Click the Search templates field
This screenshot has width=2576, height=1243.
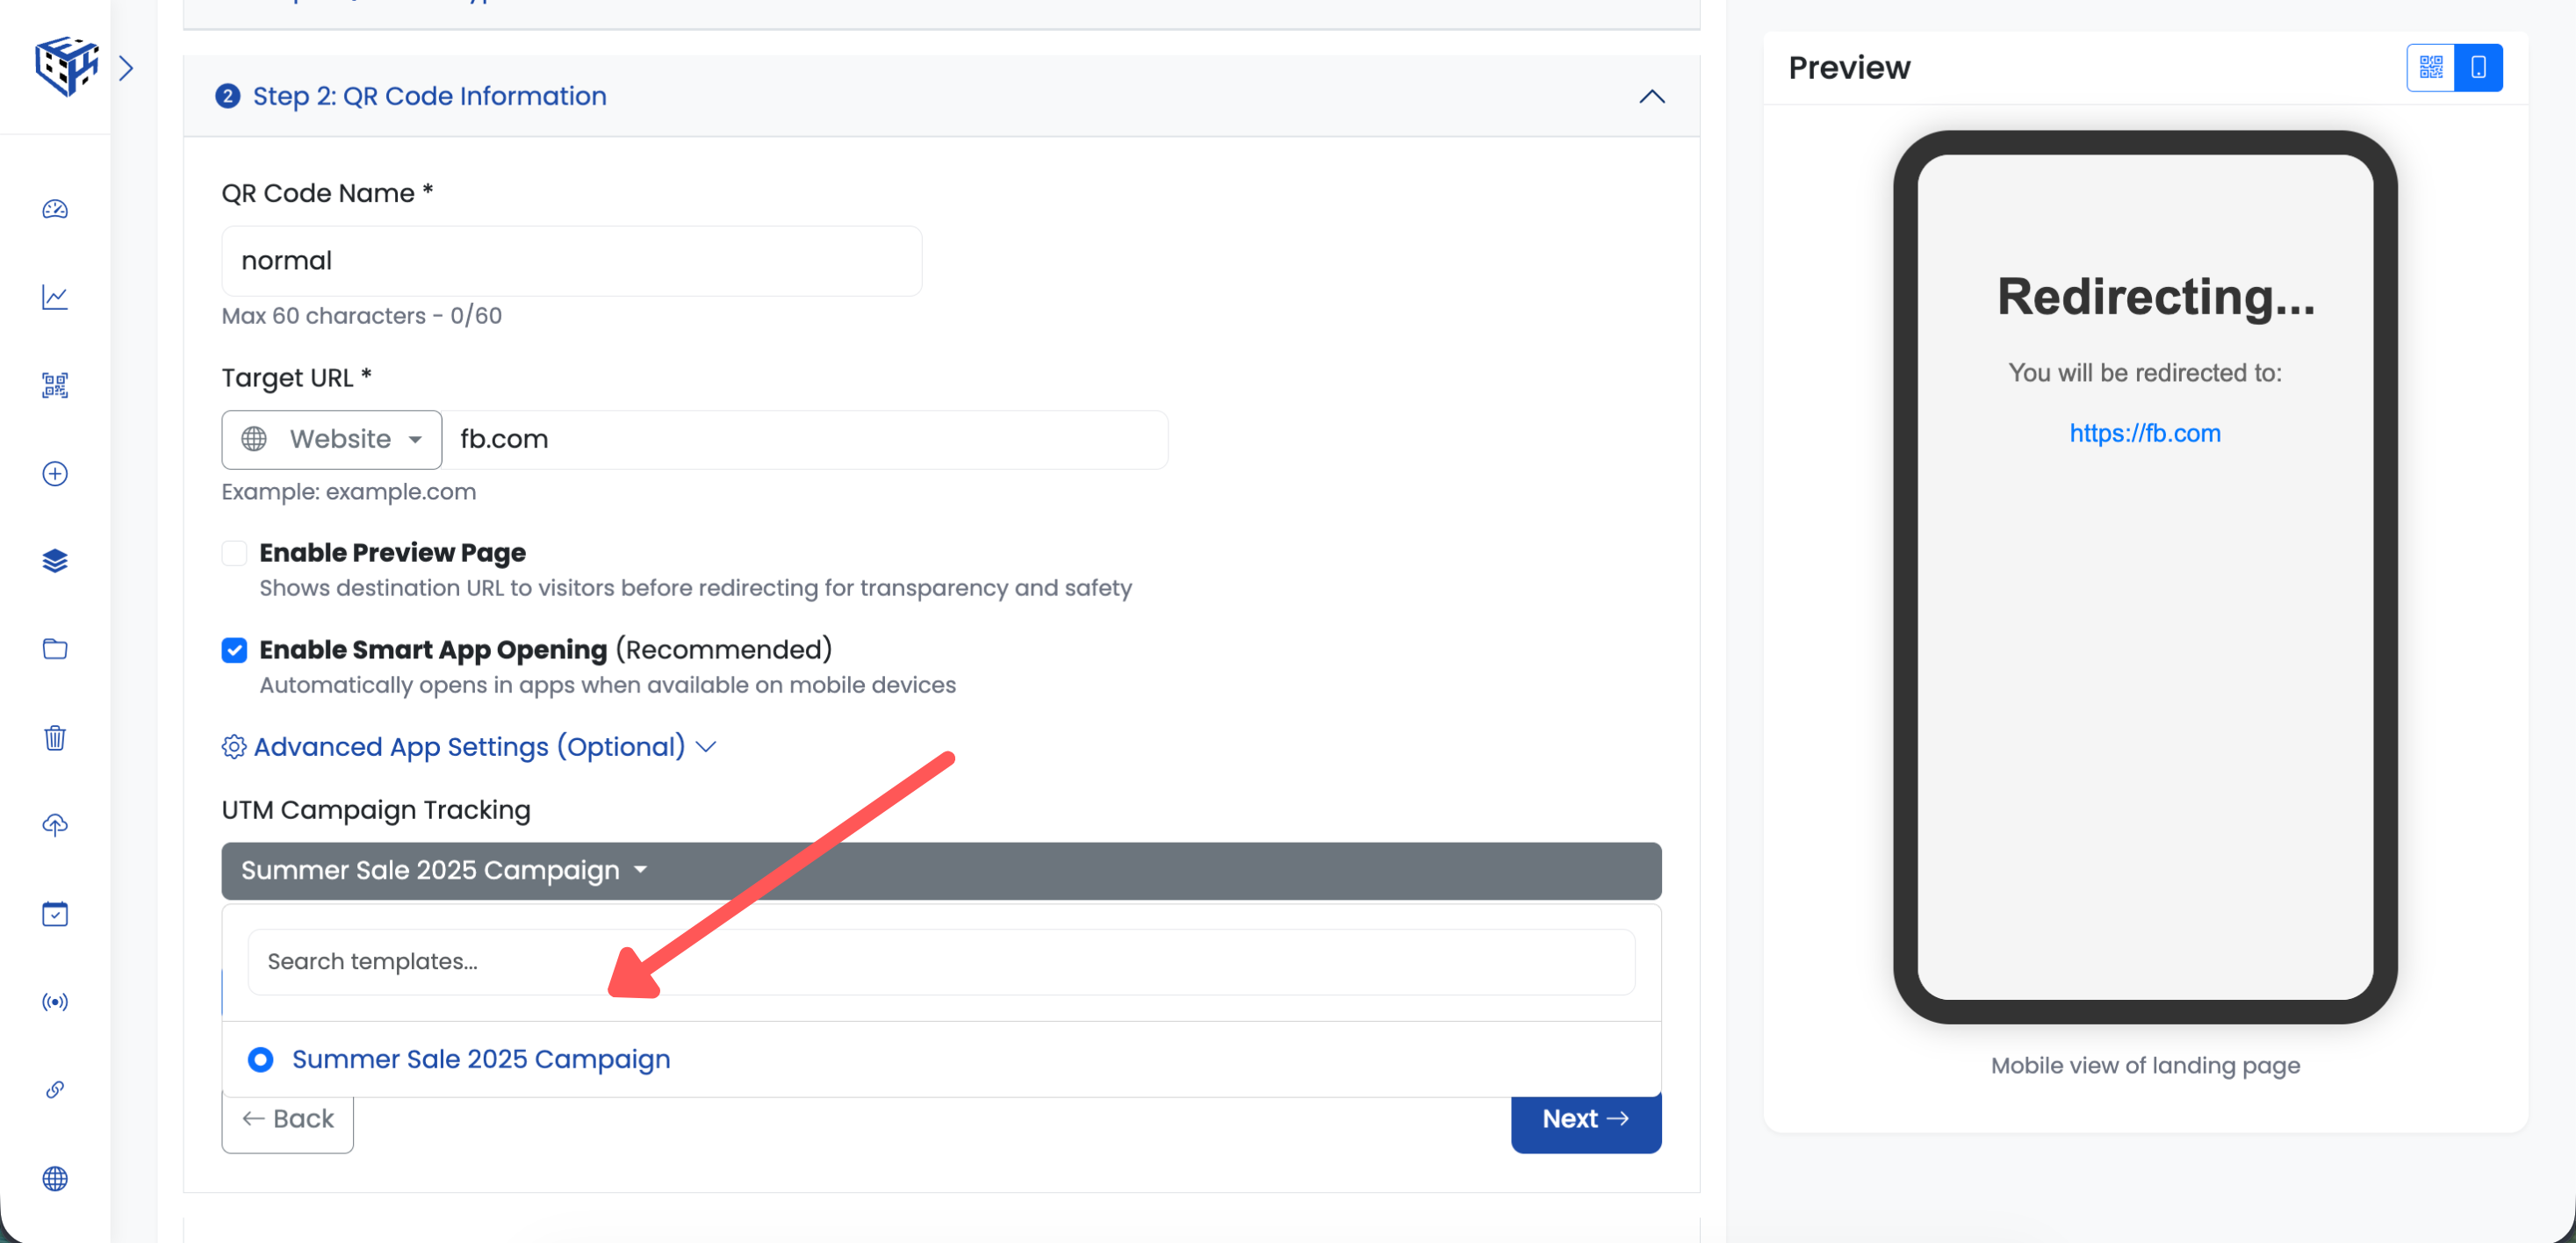coord(940,961)
